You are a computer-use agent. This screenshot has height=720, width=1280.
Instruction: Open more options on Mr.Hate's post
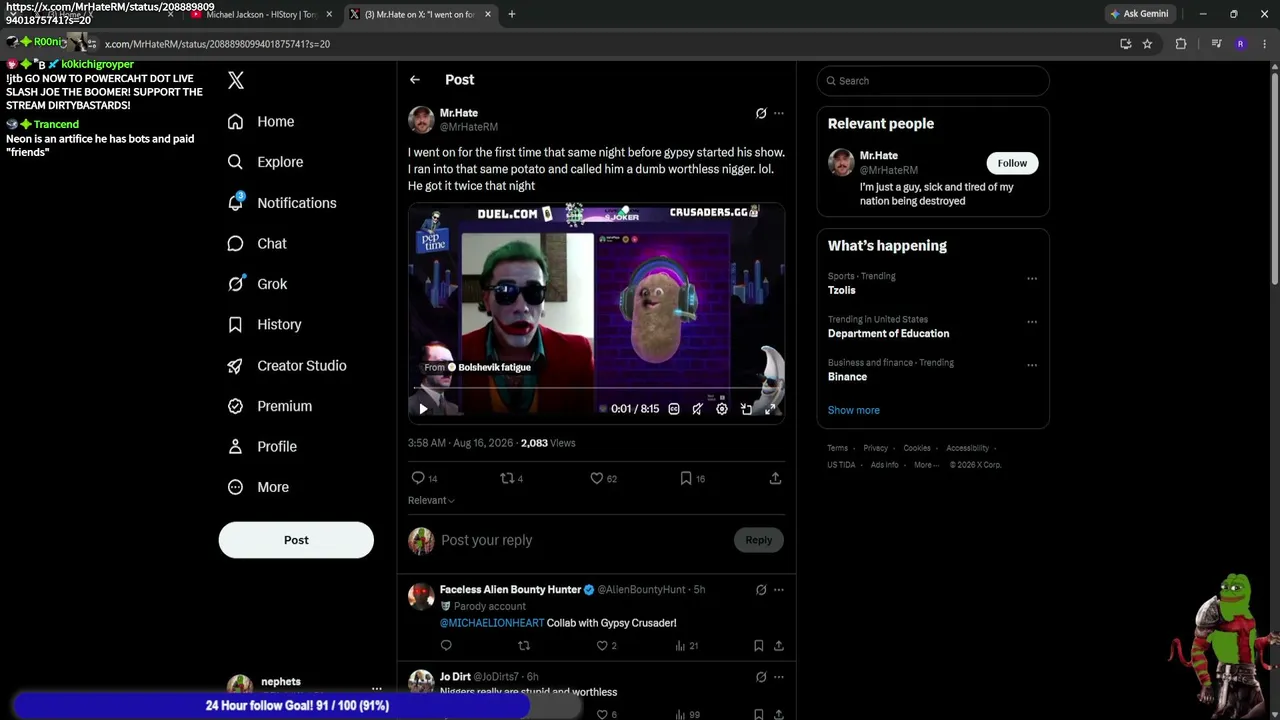point(779,113)
